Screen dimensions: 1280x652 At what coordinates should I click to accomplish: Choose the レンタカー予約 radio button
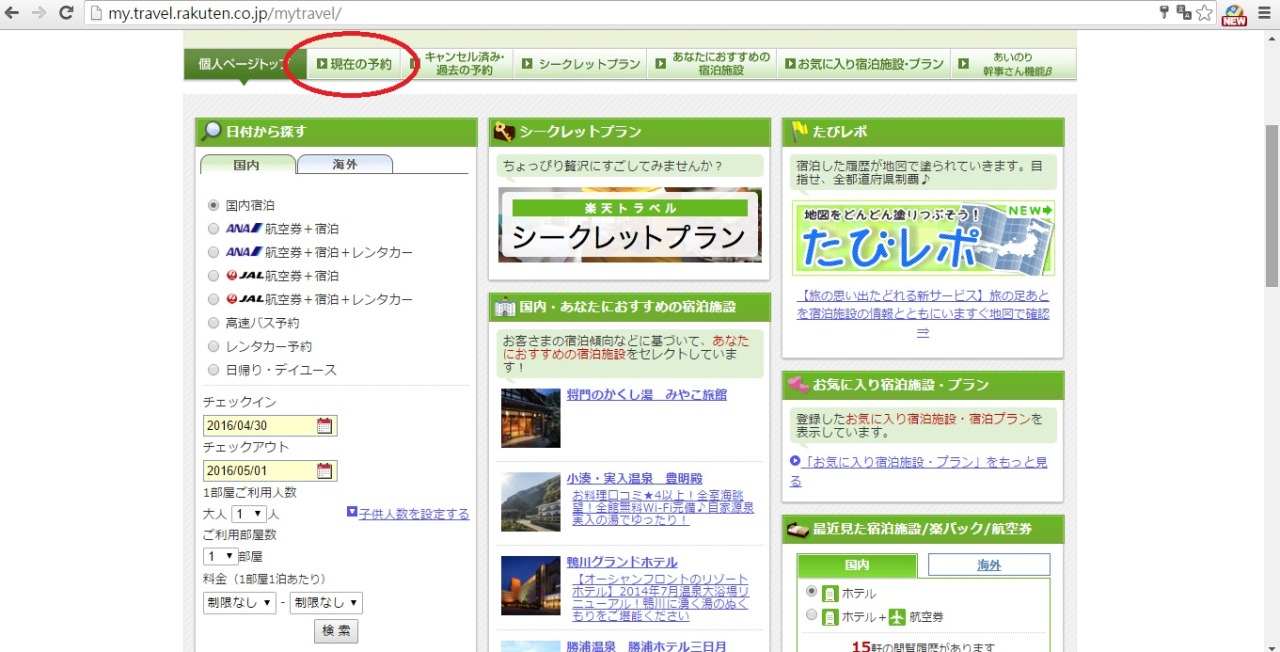(x=213, y=346)
